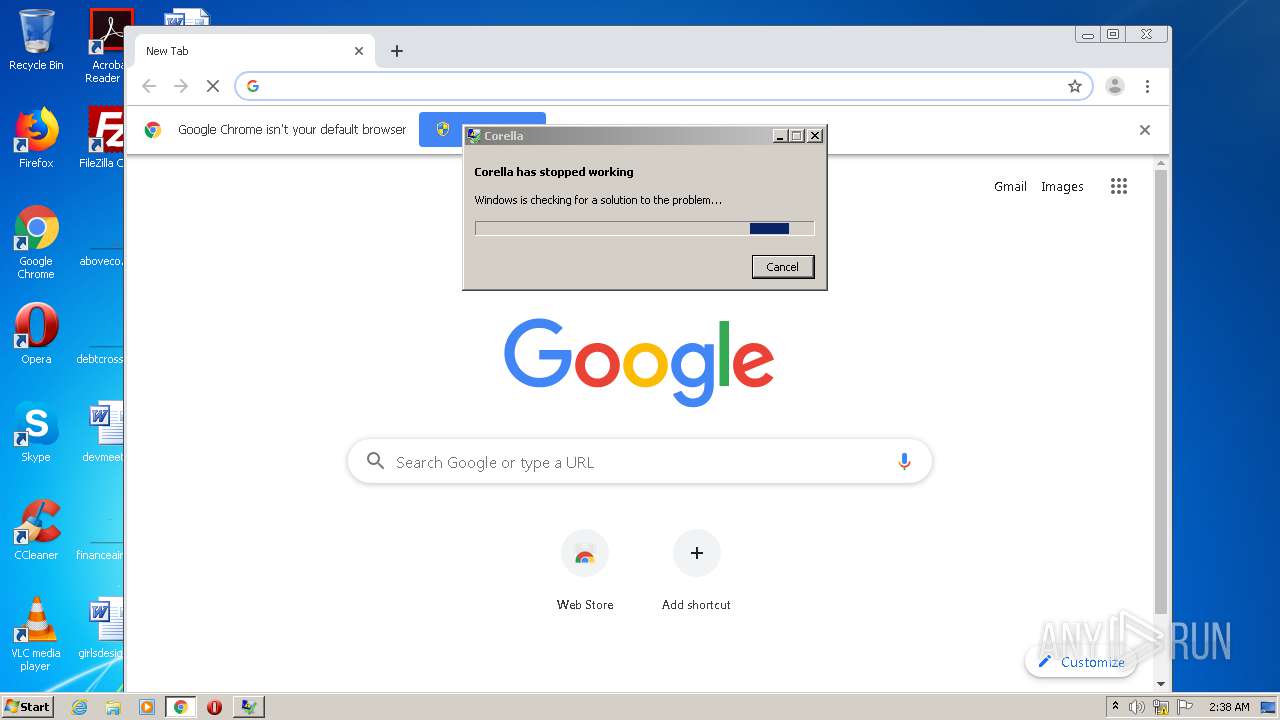
Task: Cancel the Corella error dialog
Action: coord(783,267)
